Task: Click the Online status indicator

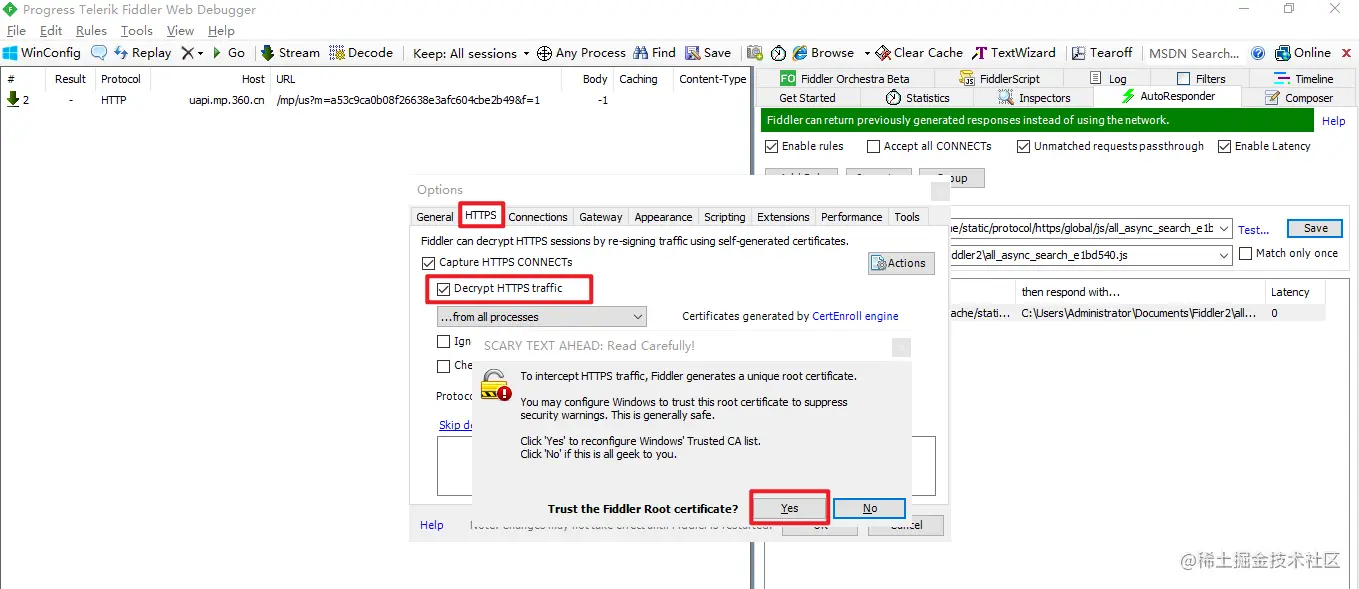Action: pos(1303,53)
